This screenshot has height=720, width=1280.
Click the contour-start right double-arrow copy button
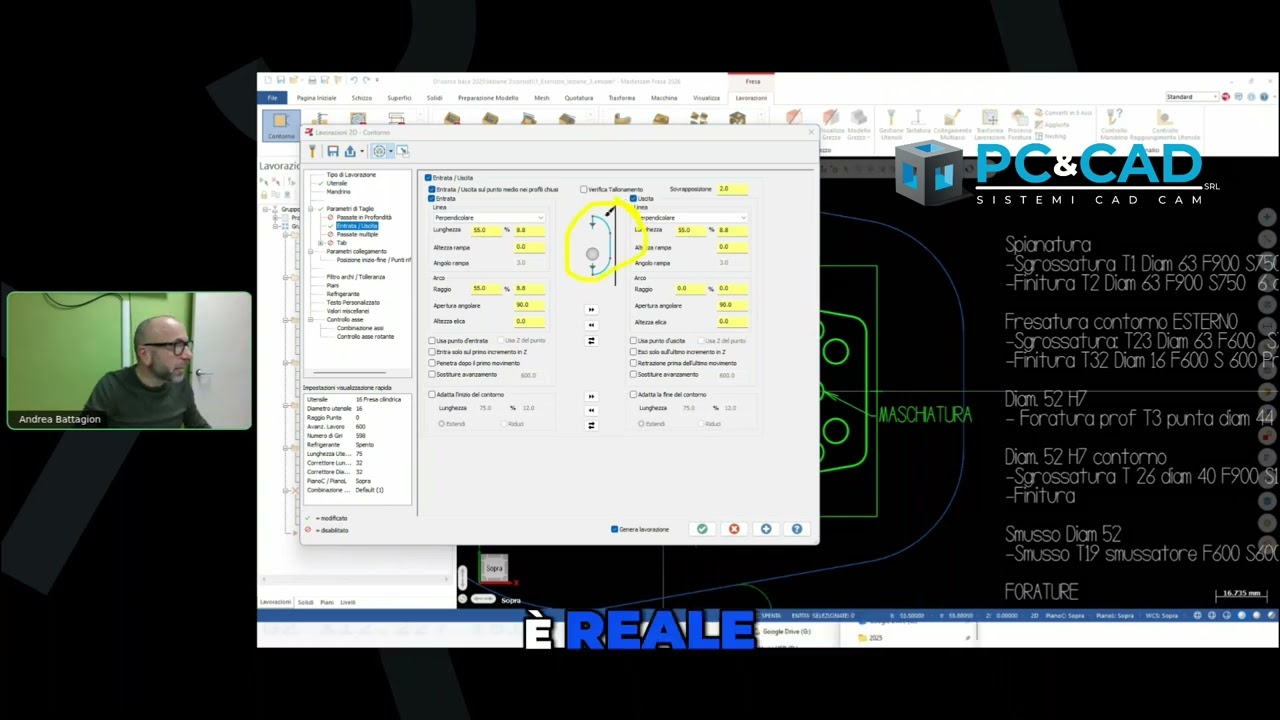point(591,396)
